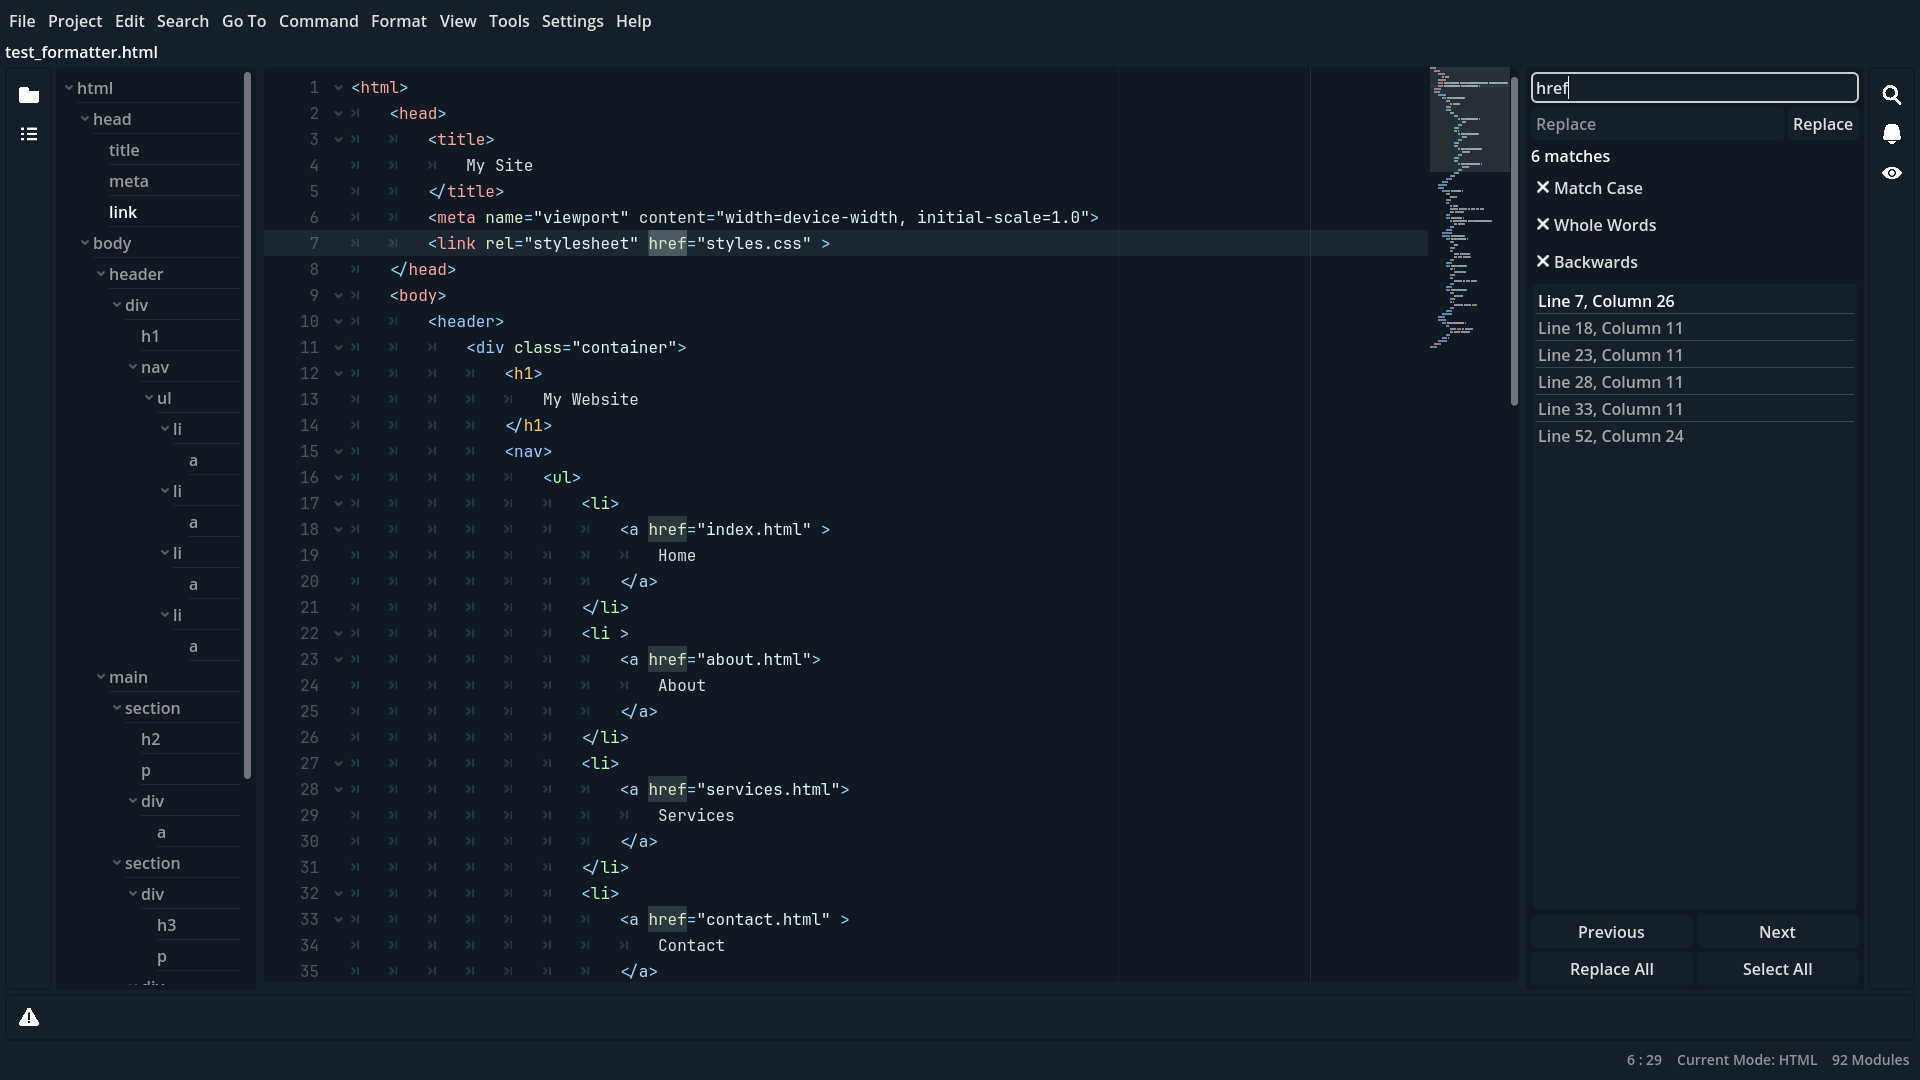Open the search sidebar with magnifier icon
Screen dimensions: 1920x1080
pos(1891,94)
